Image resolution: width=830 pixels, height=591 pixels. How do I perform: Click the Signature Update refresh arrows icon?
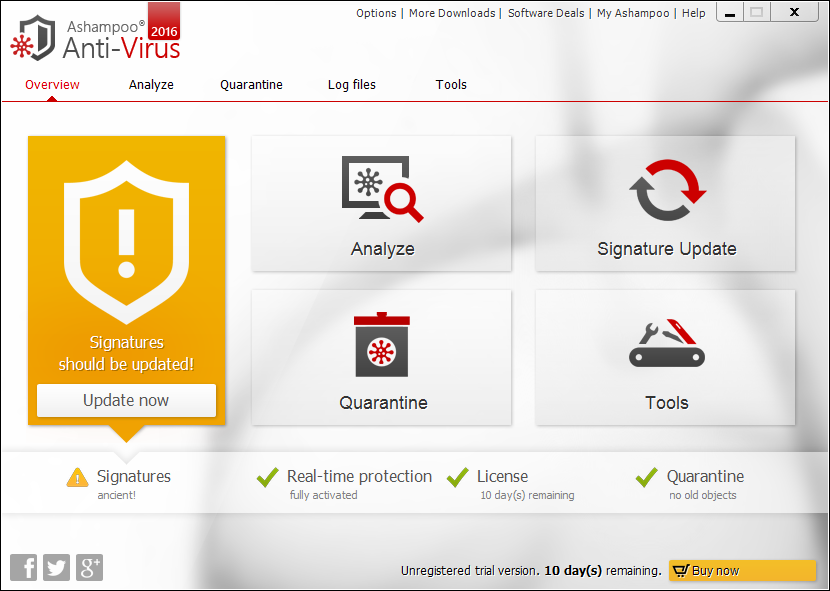click(x=667, y=190)
